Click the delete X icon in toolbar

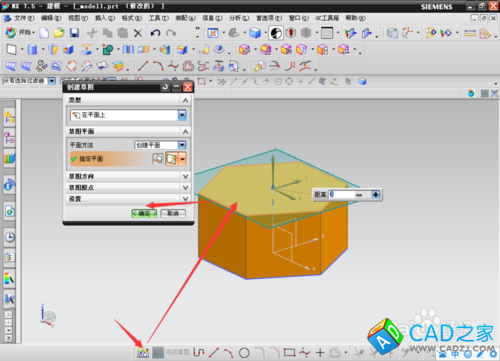click(x=138, y=33)
